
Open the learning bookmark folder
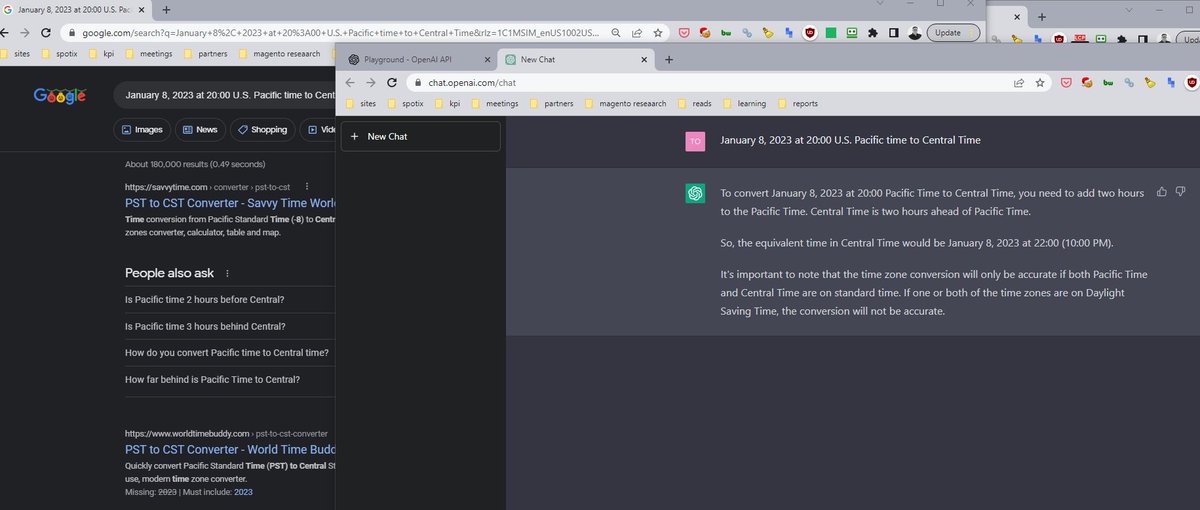pyautogui.click(x=744, y=103)
